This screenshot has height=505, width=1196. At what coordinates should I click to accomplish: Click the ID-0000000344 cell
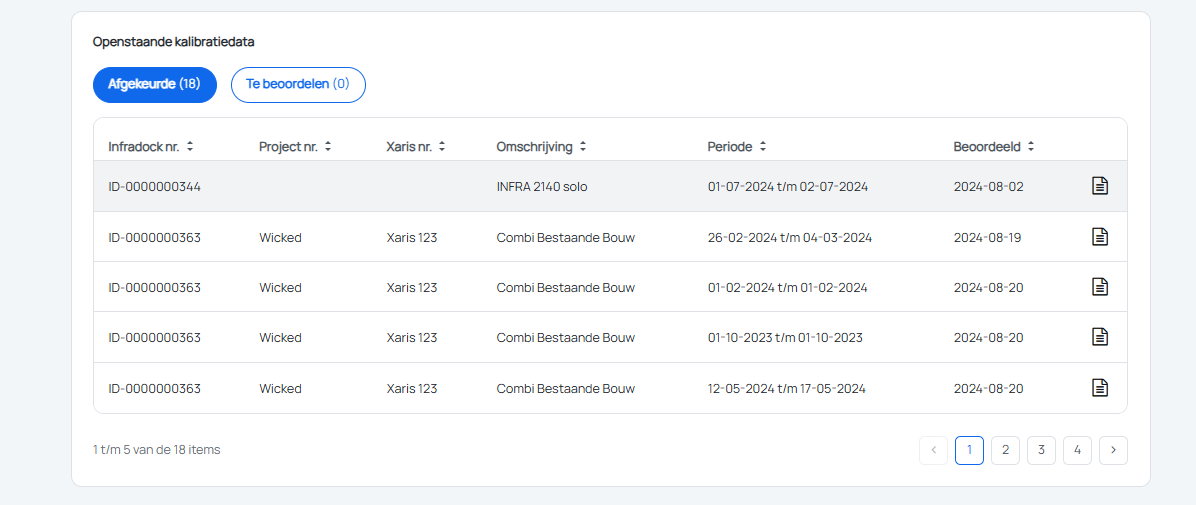(154, 186)
